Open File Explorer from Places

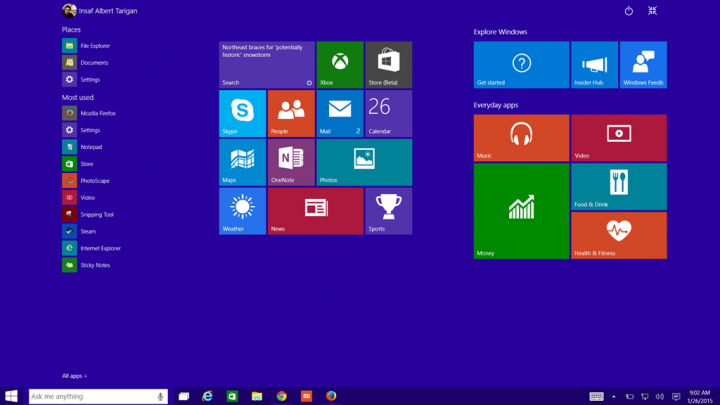(x=86, y=46)
